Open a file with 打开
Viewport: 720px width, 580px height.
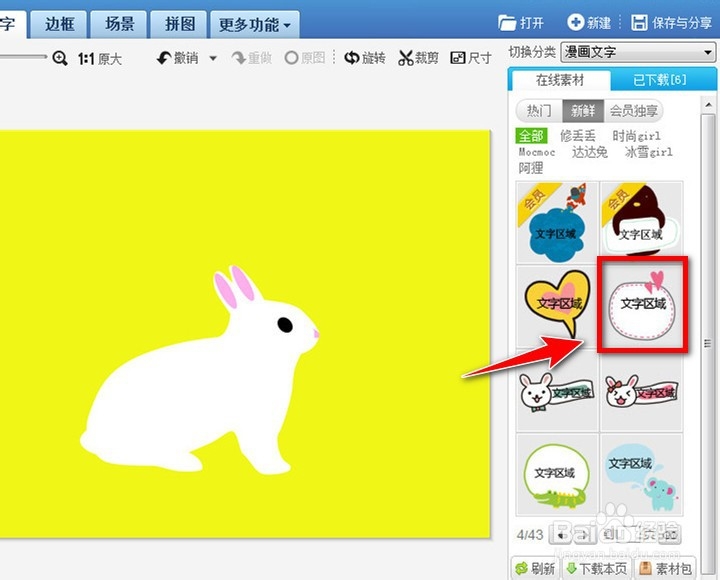click(x=521, y=23)
